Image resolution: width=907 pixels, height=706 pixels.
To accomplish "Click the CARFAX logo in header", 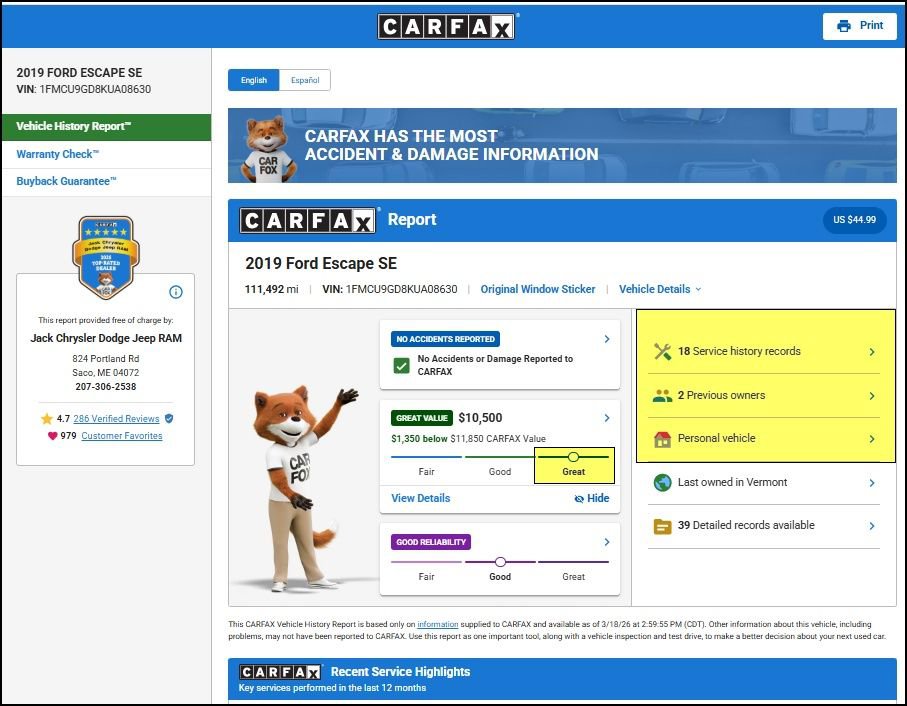I will coord(446,26).
